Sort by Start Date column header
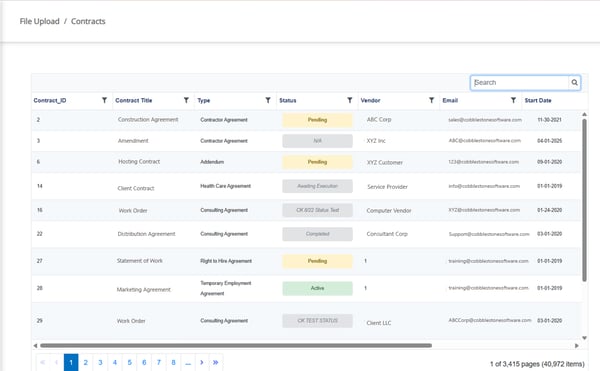 tap(538, 101)
